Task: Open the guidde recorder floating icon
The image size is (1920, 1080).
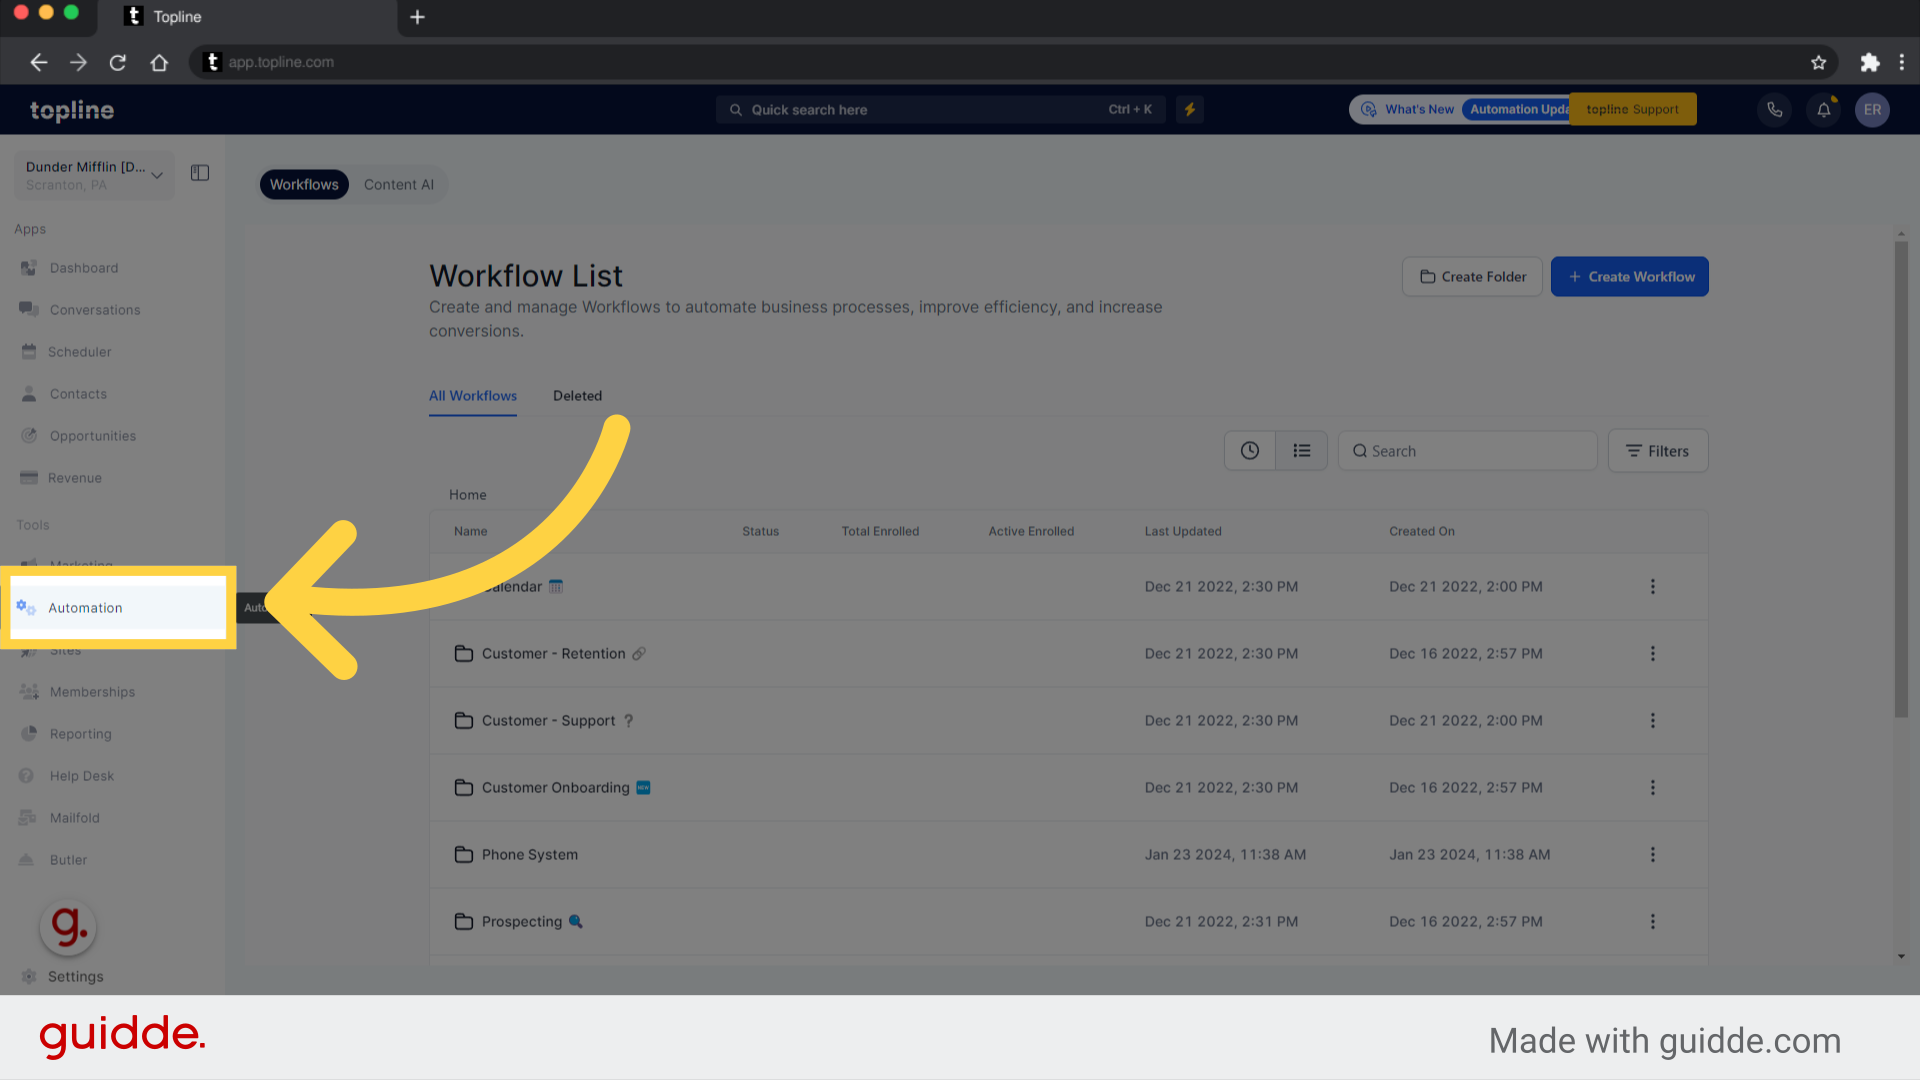Action: tap(68, 927)
